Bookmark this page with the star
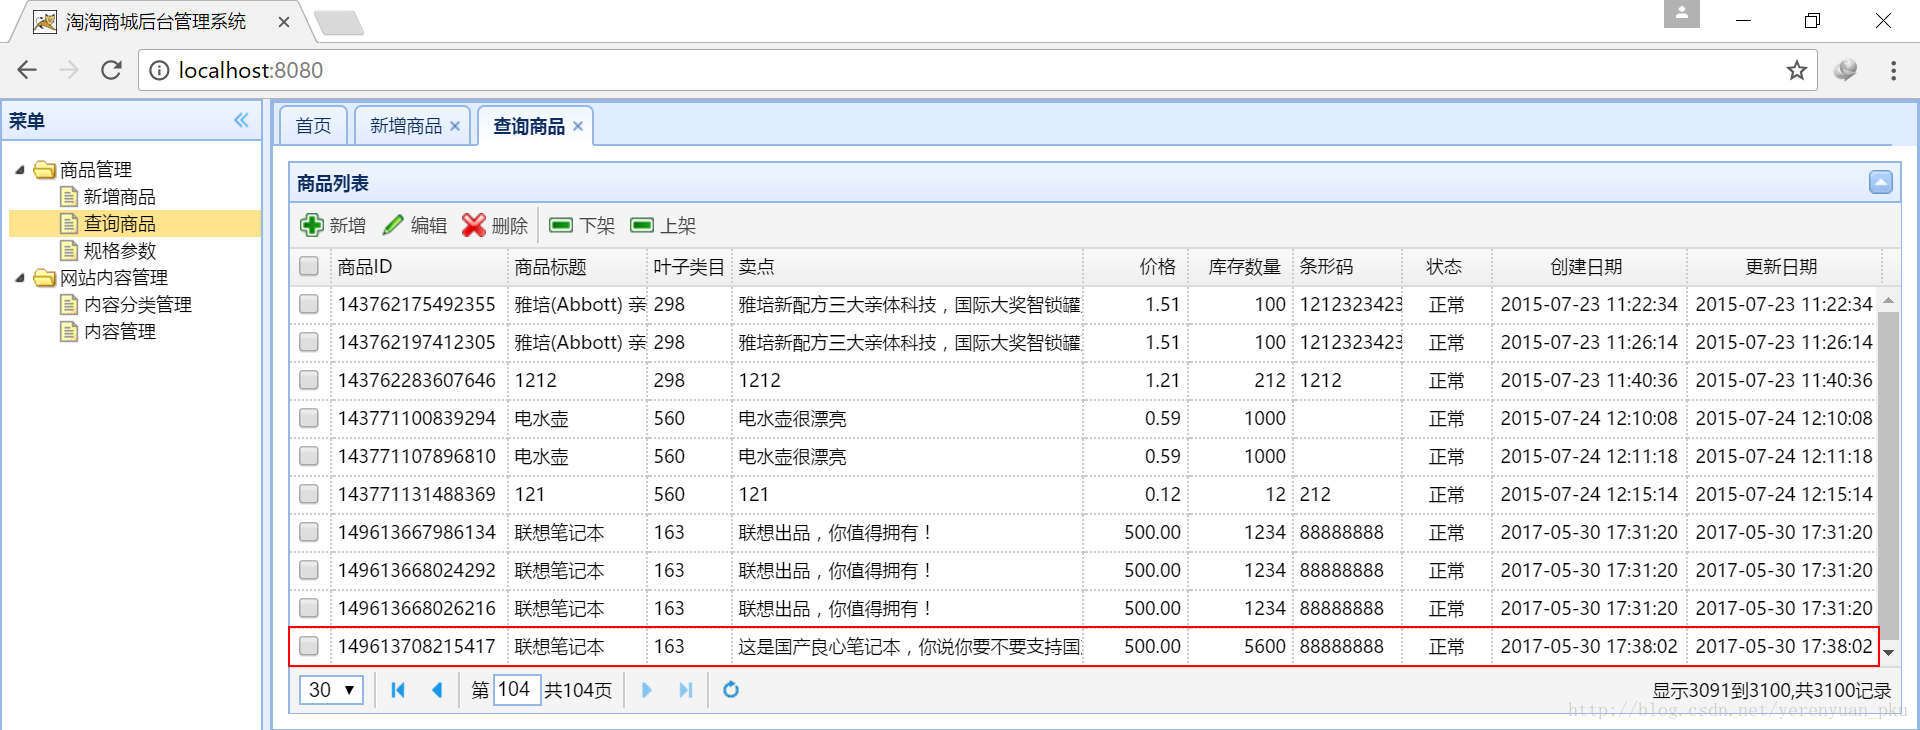 point(1797,70)
